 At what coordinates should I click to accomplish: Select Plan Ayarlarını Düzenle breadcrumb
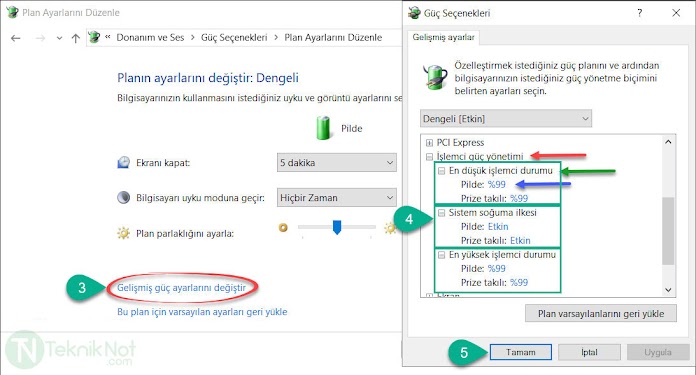click(x=333, y=38)
